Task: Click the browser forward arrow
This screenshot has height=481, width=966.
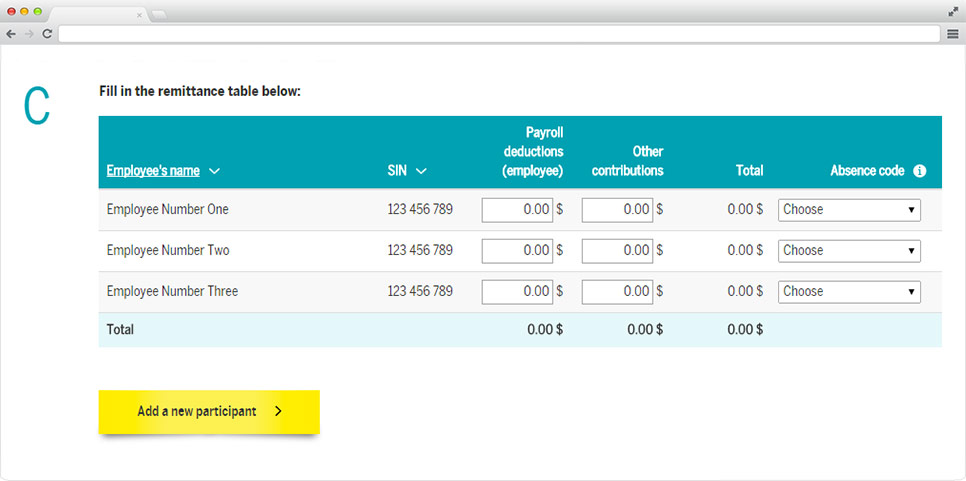Action: pos(29,34)
